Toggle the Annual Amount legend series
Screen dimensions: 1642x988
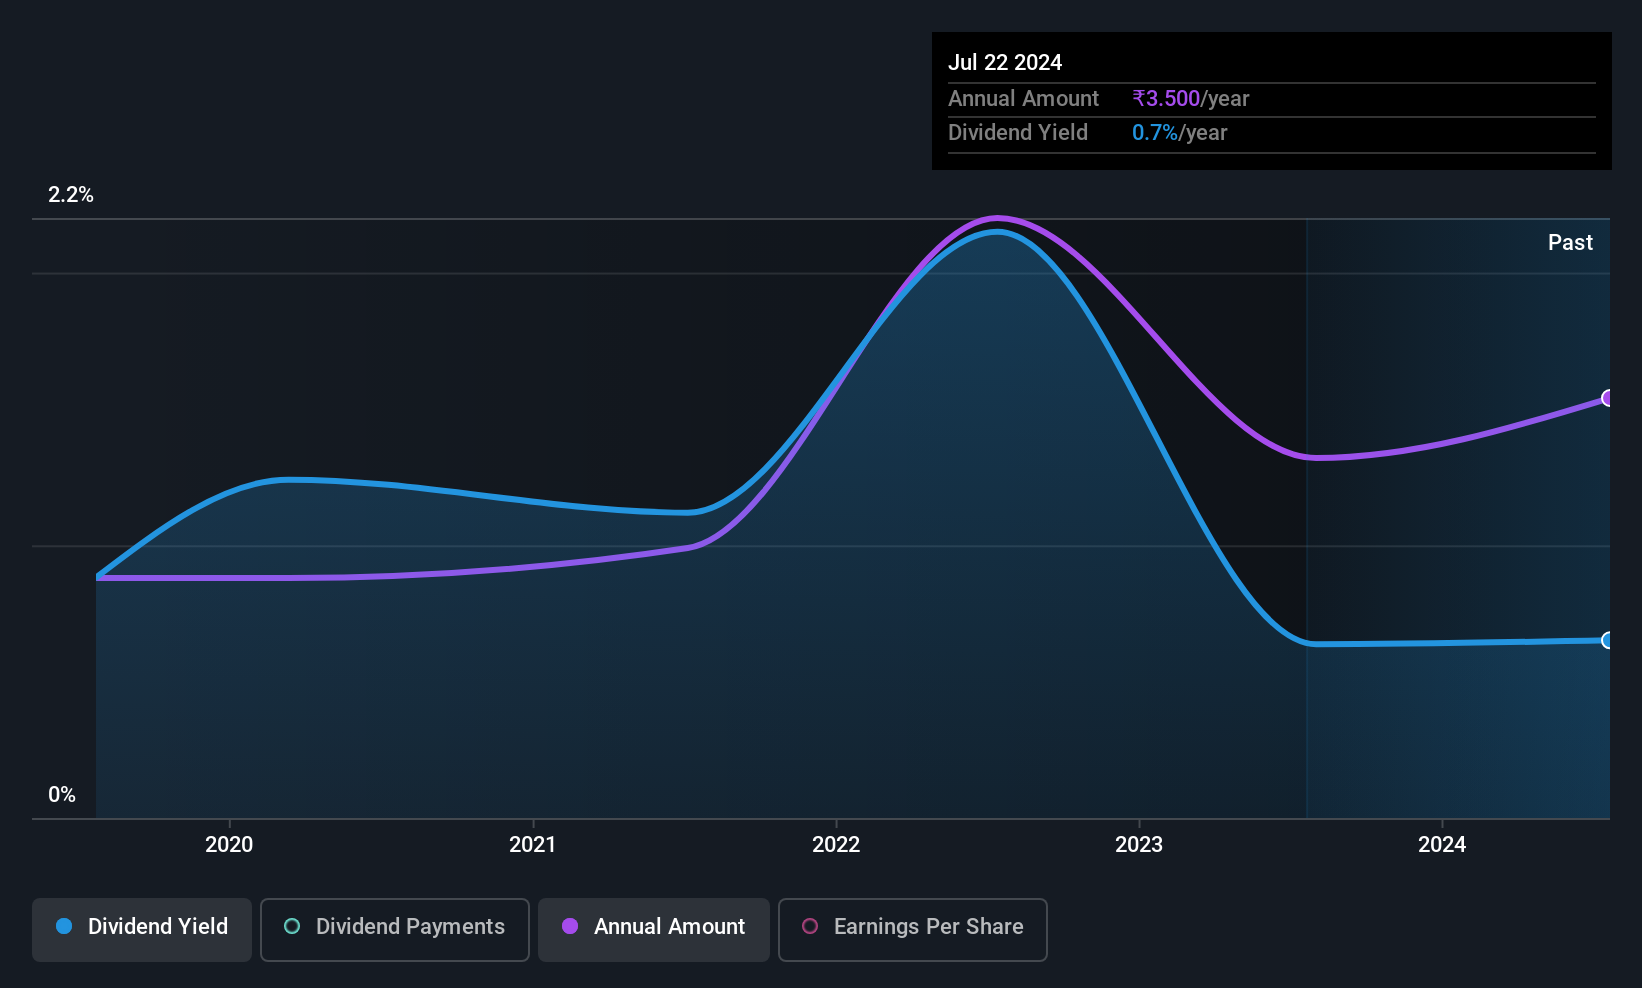654,930
